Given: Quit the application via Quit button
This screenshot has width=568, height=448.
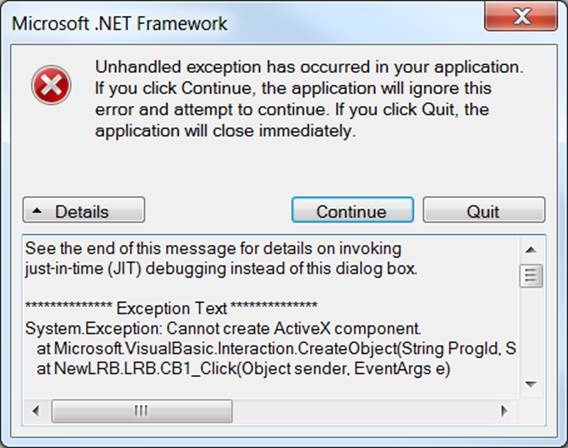Looking at the screenshot, I should click(484, 210).
